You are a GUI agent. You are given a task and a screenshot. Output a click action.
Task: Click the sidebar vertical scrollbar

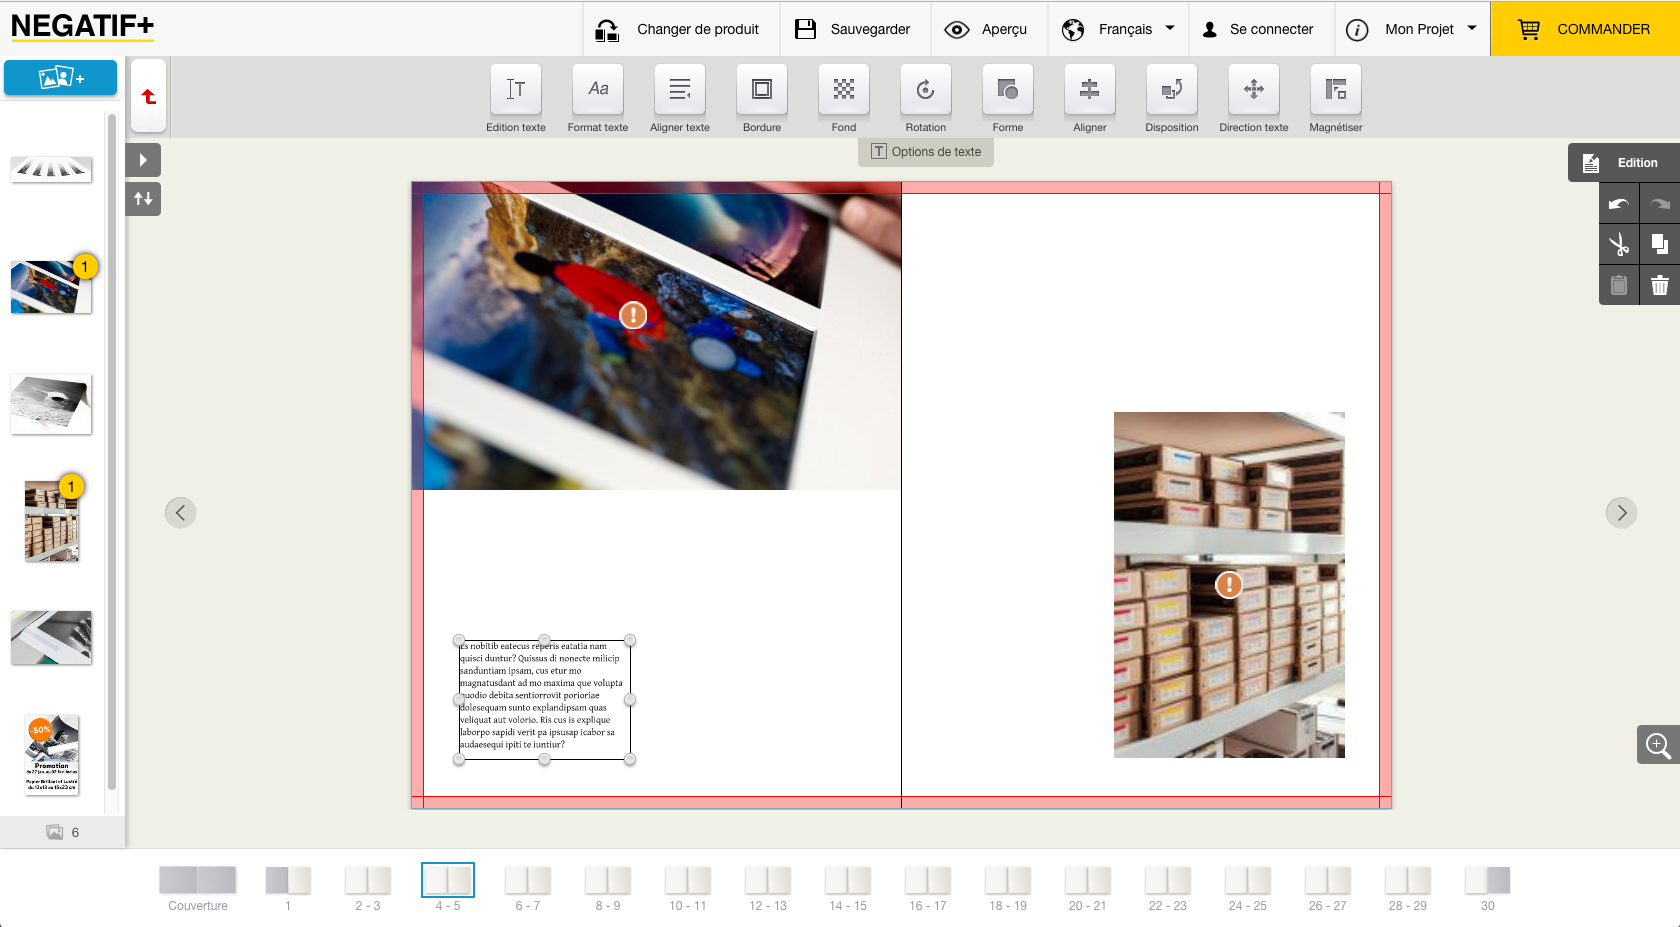pyautogui.click(x=112, y=452)
